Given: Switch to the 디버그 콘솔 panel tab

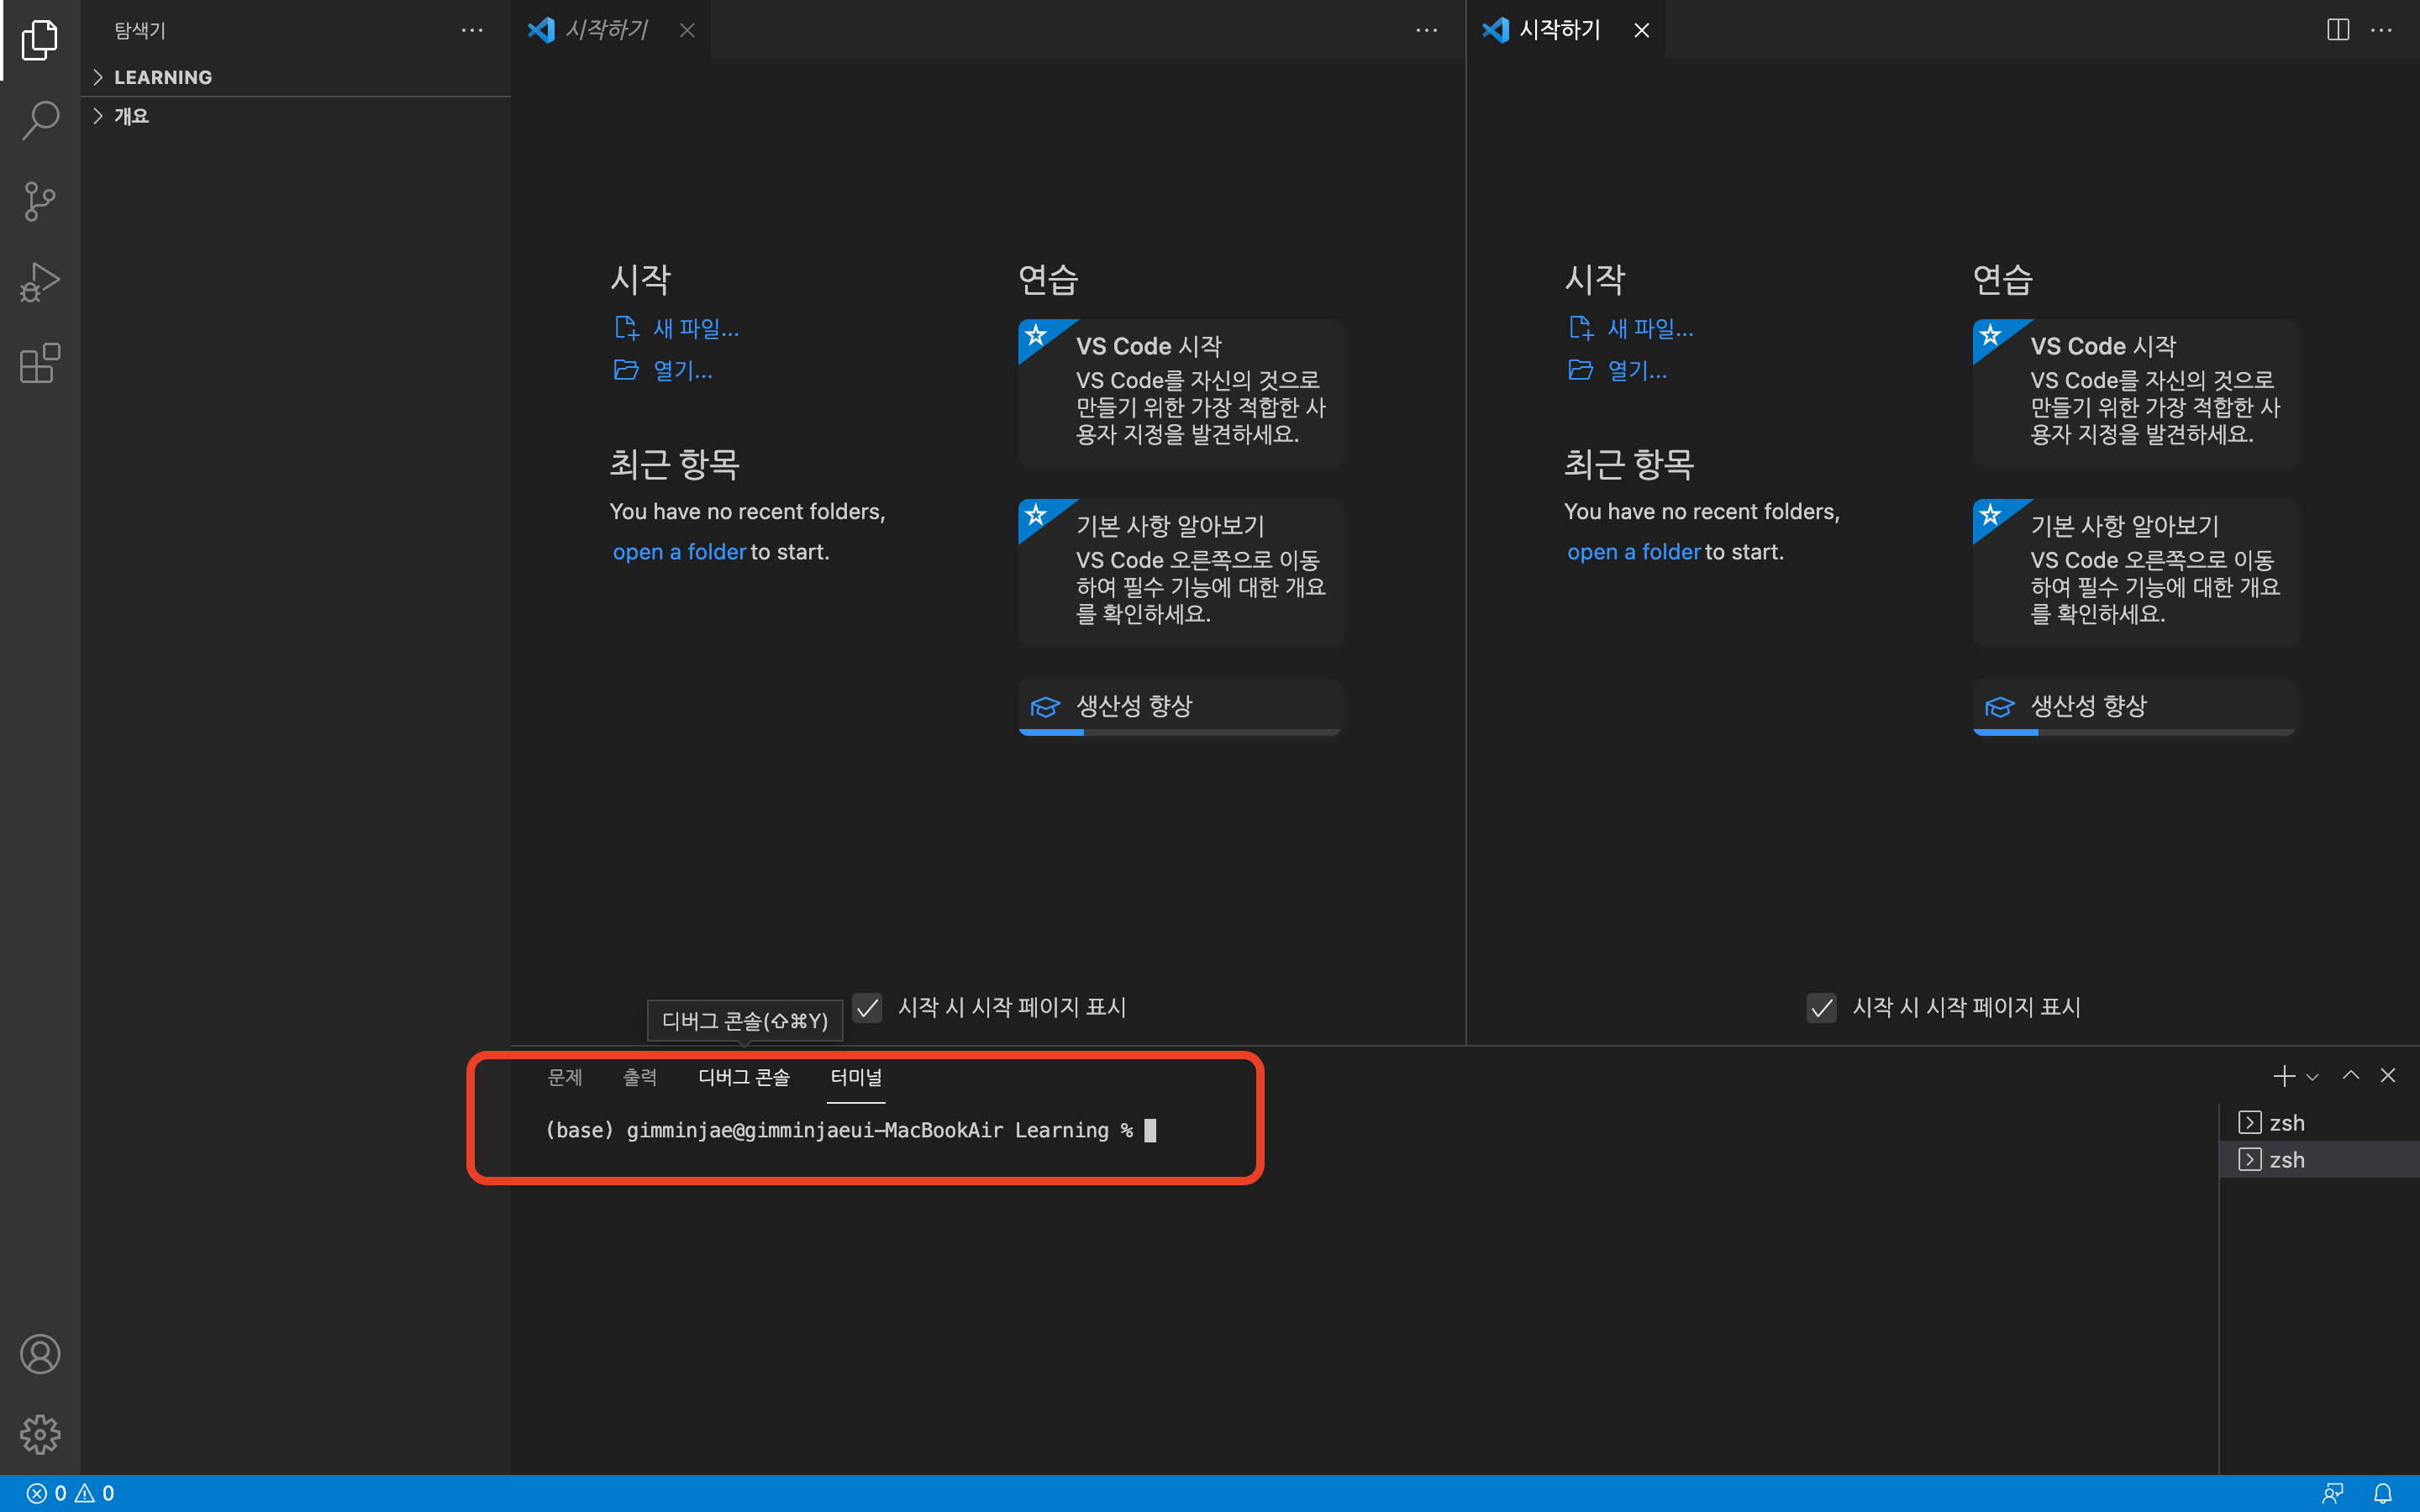Looking at the screenshot, I should click(x=743, y=1077).
